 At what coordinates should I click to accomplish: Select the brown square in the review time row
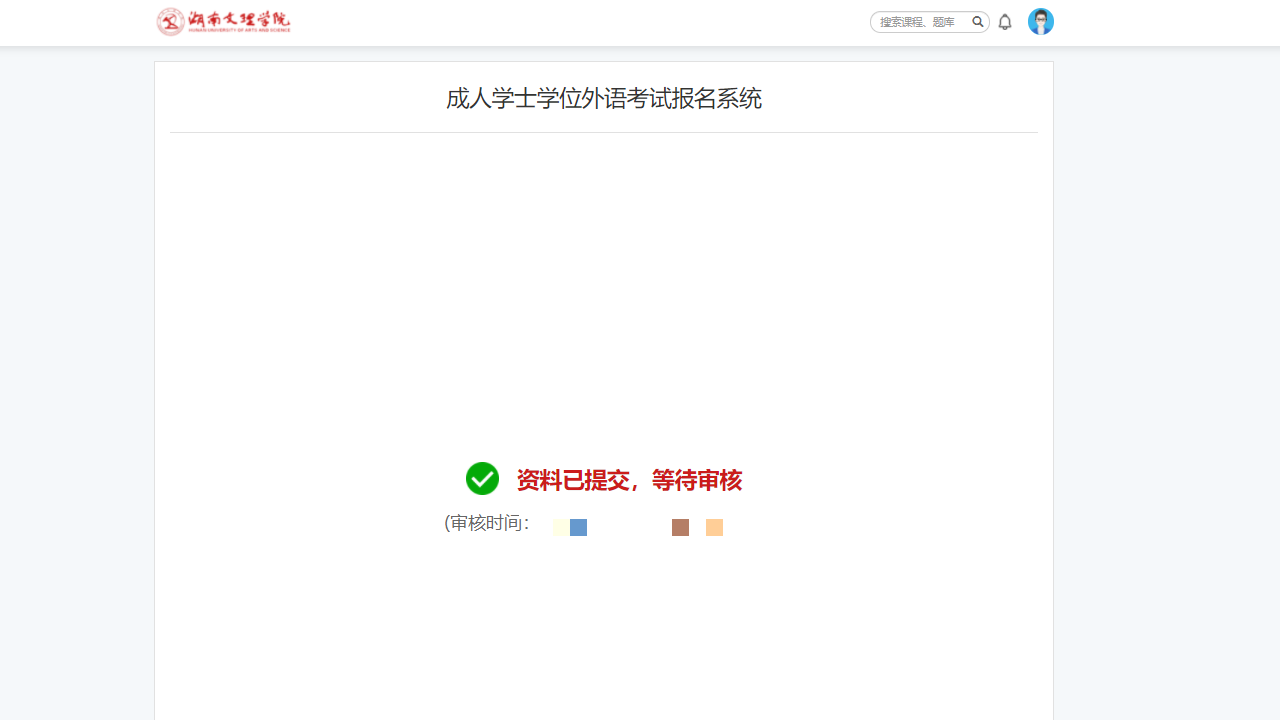point(680,527)
